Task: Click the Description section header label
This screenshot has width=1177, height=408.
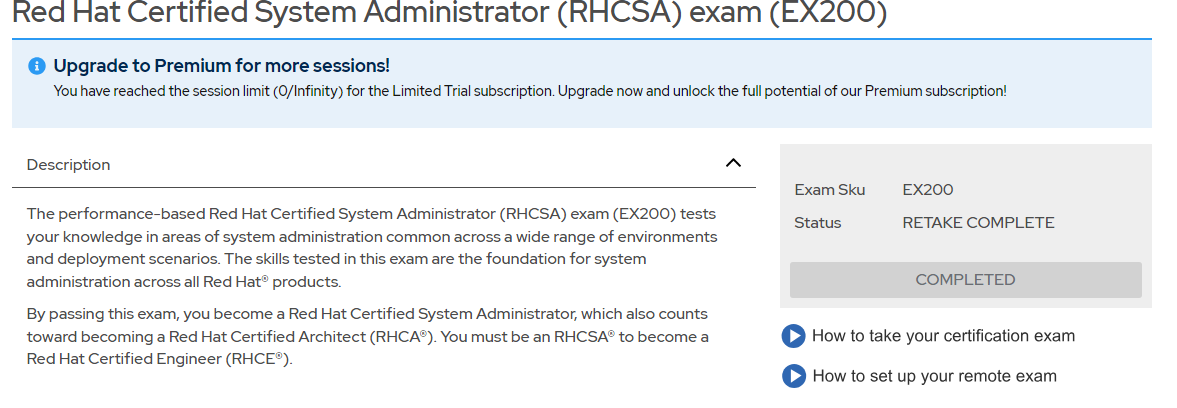Action: coord(68,164)
